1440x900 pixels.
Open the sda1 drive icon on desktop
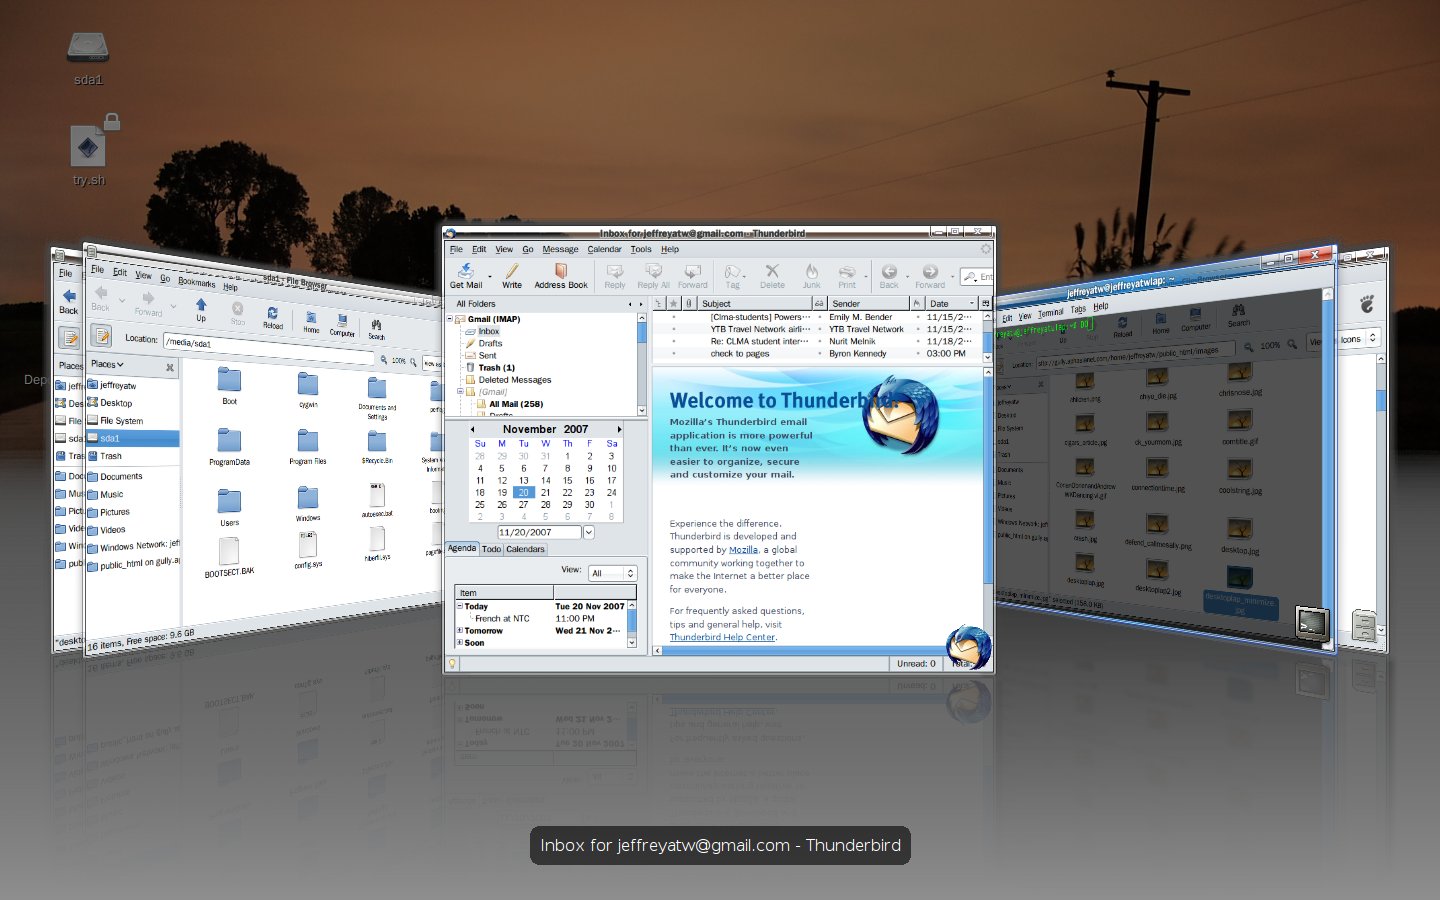[88, 47]
